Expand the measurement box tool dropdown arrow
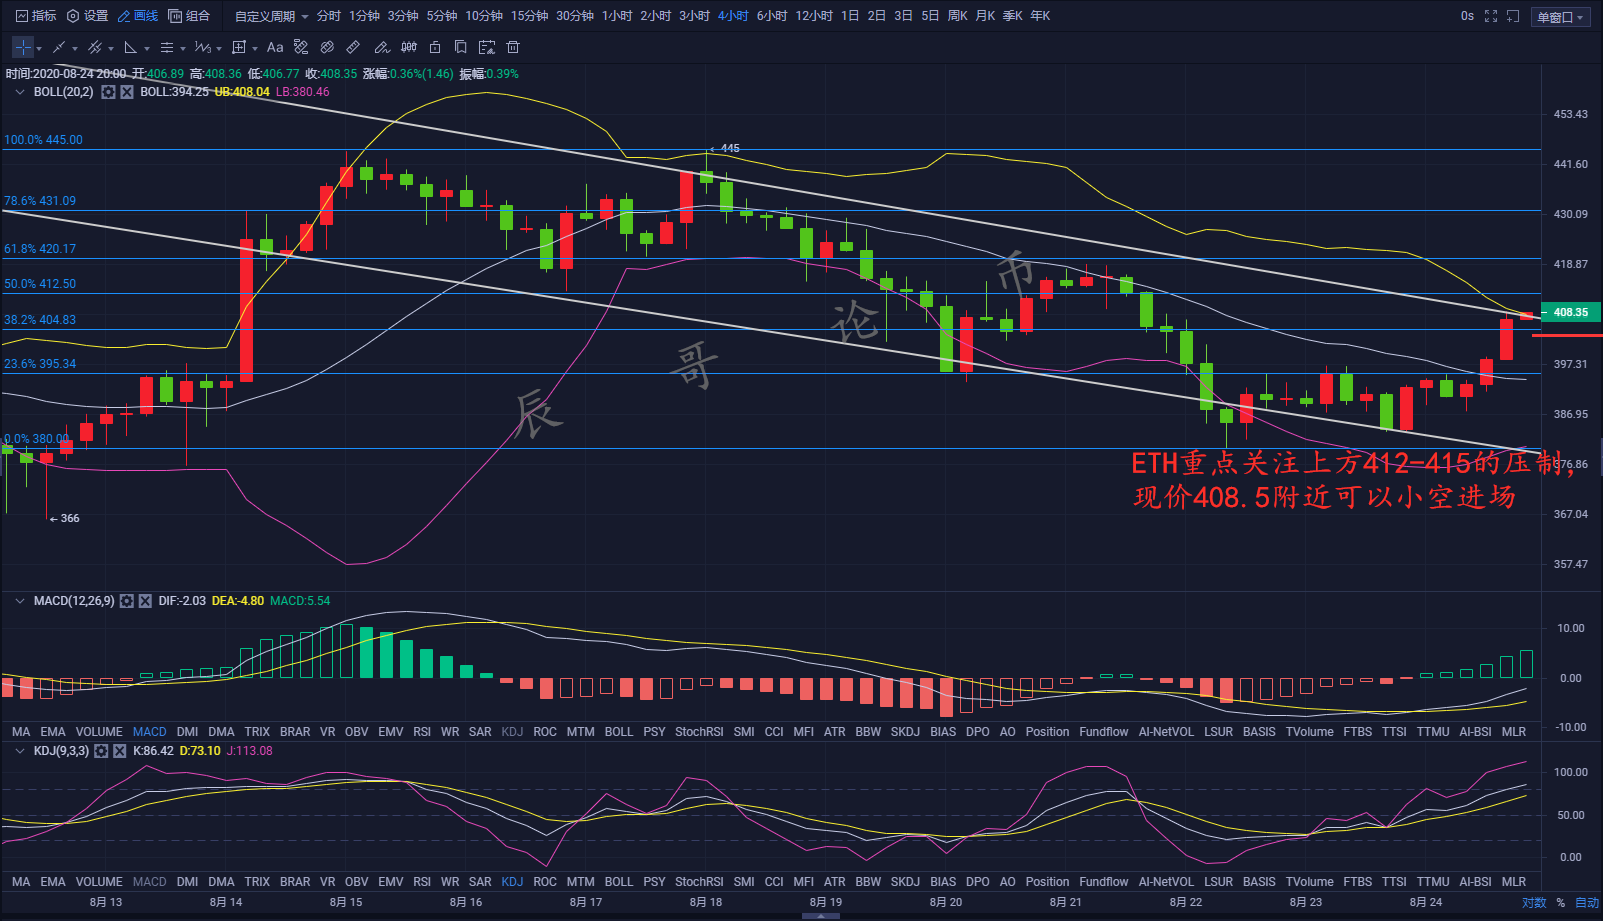Image resolution: width=1603 pixels, height=921 pixels. click(x=255, y=48)
